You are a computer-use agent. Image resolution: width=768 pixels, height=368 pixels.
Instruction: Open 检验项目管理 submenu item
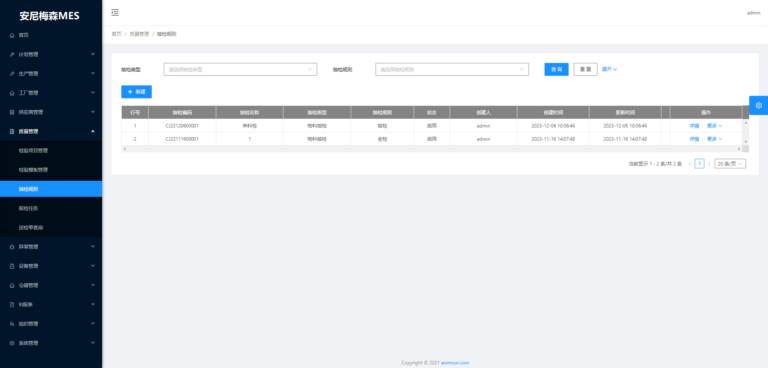[51, 150]
